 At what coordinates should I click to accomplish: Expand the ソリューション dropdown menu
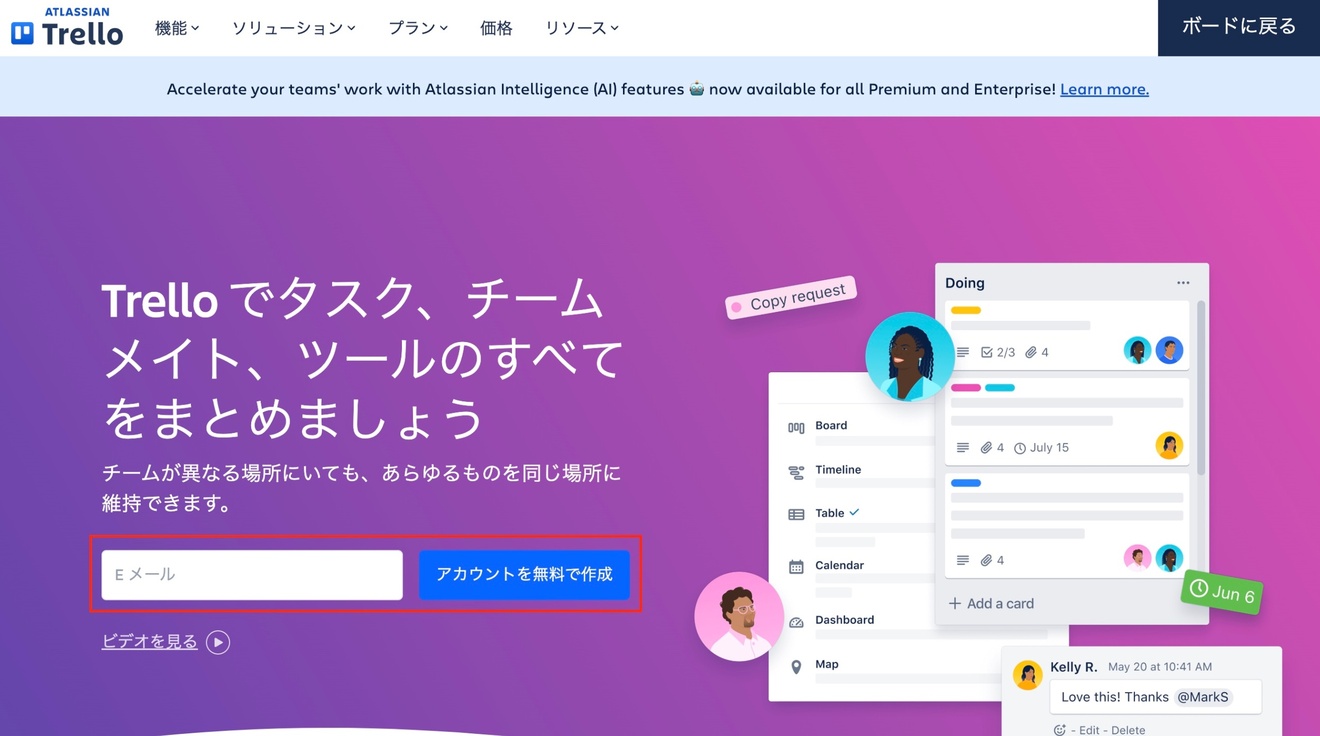[294, 28]
